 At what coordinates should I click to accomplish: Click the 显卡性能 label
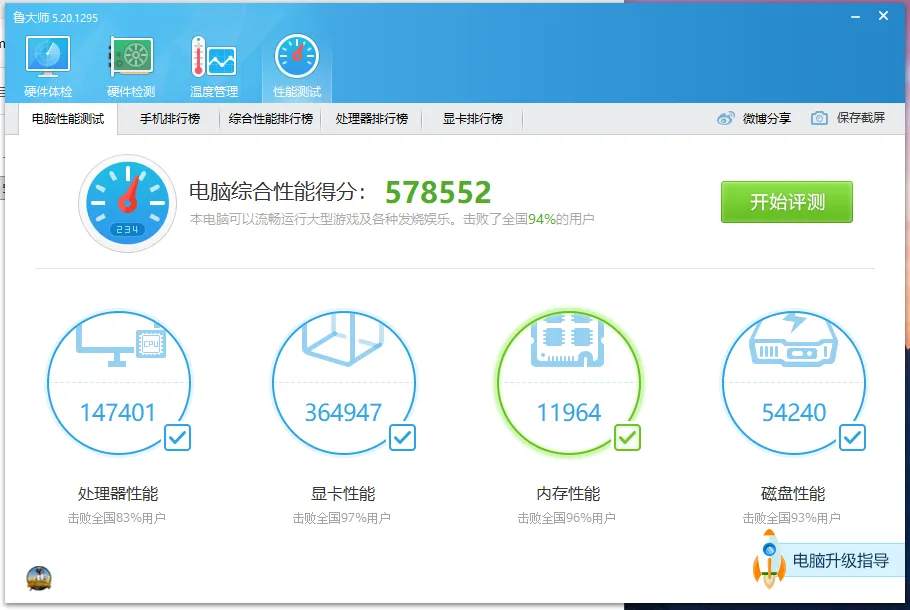coord(343,494)
